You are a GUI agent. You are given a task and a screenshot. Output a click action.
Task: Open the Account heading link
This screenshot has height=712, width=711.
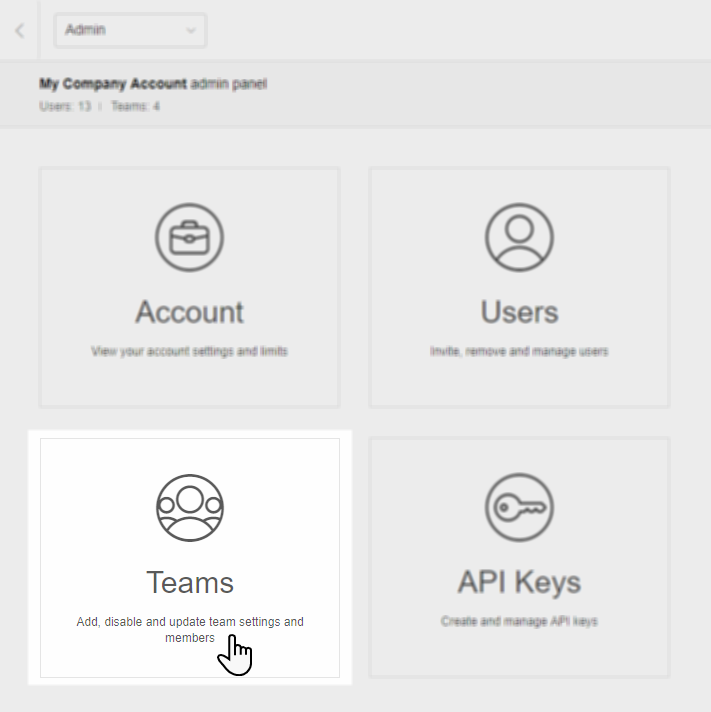[189, 312]
